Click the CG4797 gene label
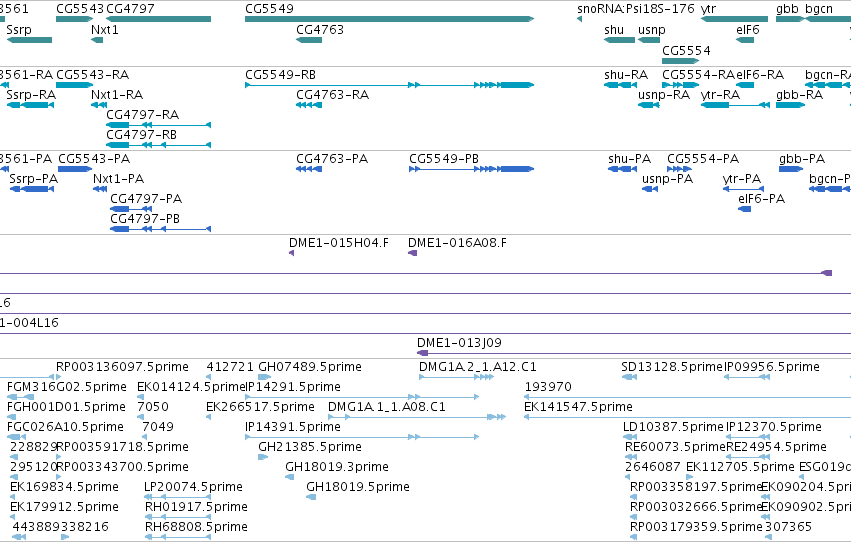Image resolution: width=851 pixels, height=542 pixels. [130, 9]
